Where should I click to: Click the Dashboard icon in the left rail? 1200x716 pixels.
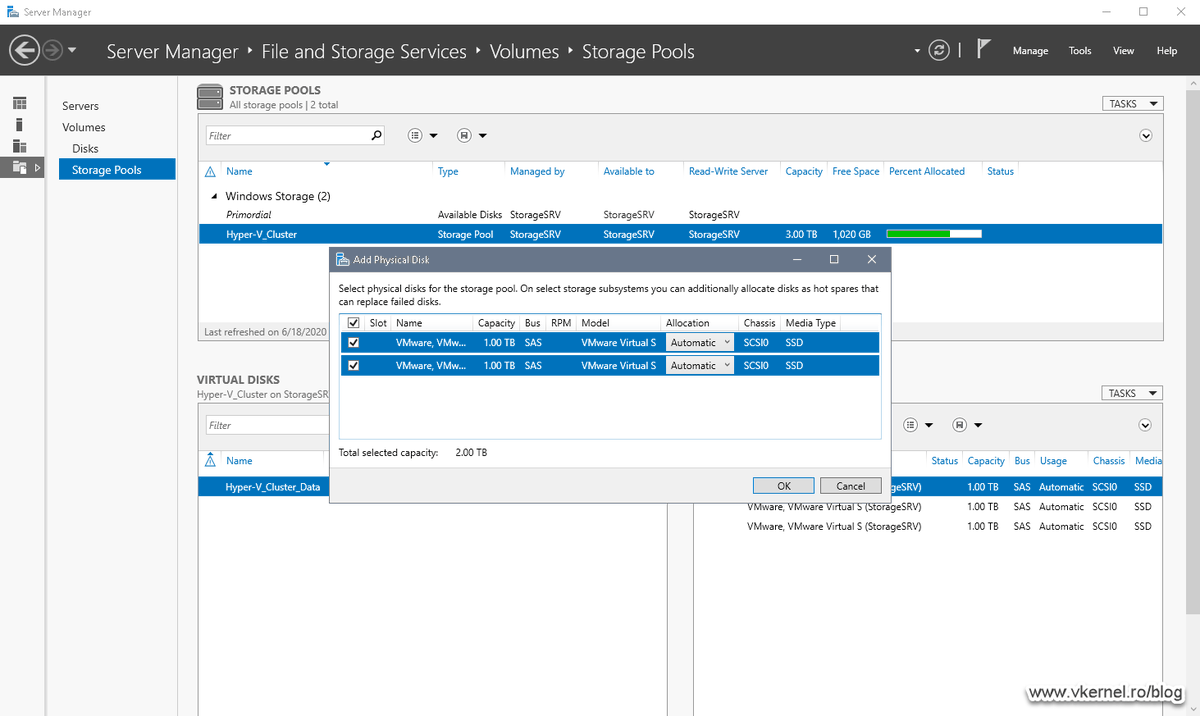[20, 104]
